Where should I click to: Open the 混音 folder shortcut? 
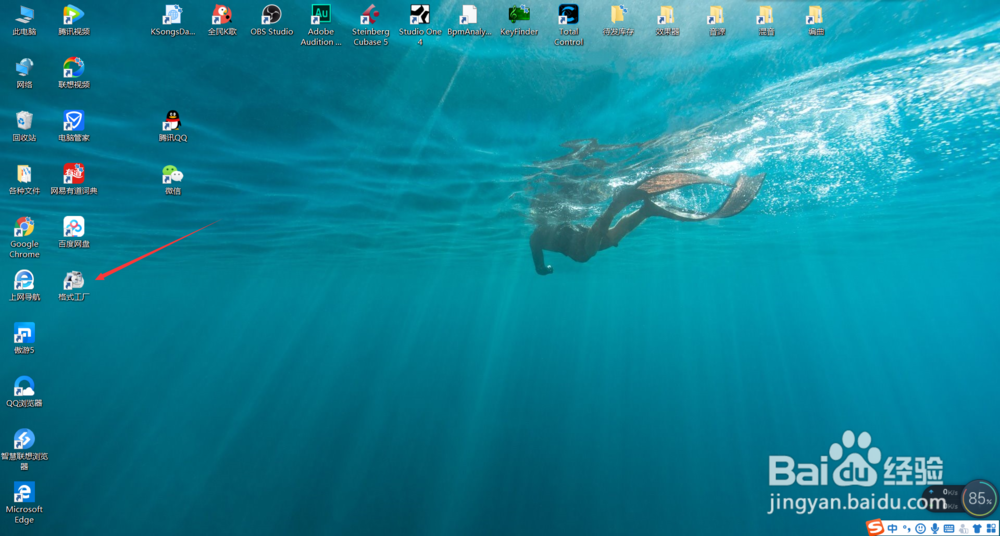[766, 20]
